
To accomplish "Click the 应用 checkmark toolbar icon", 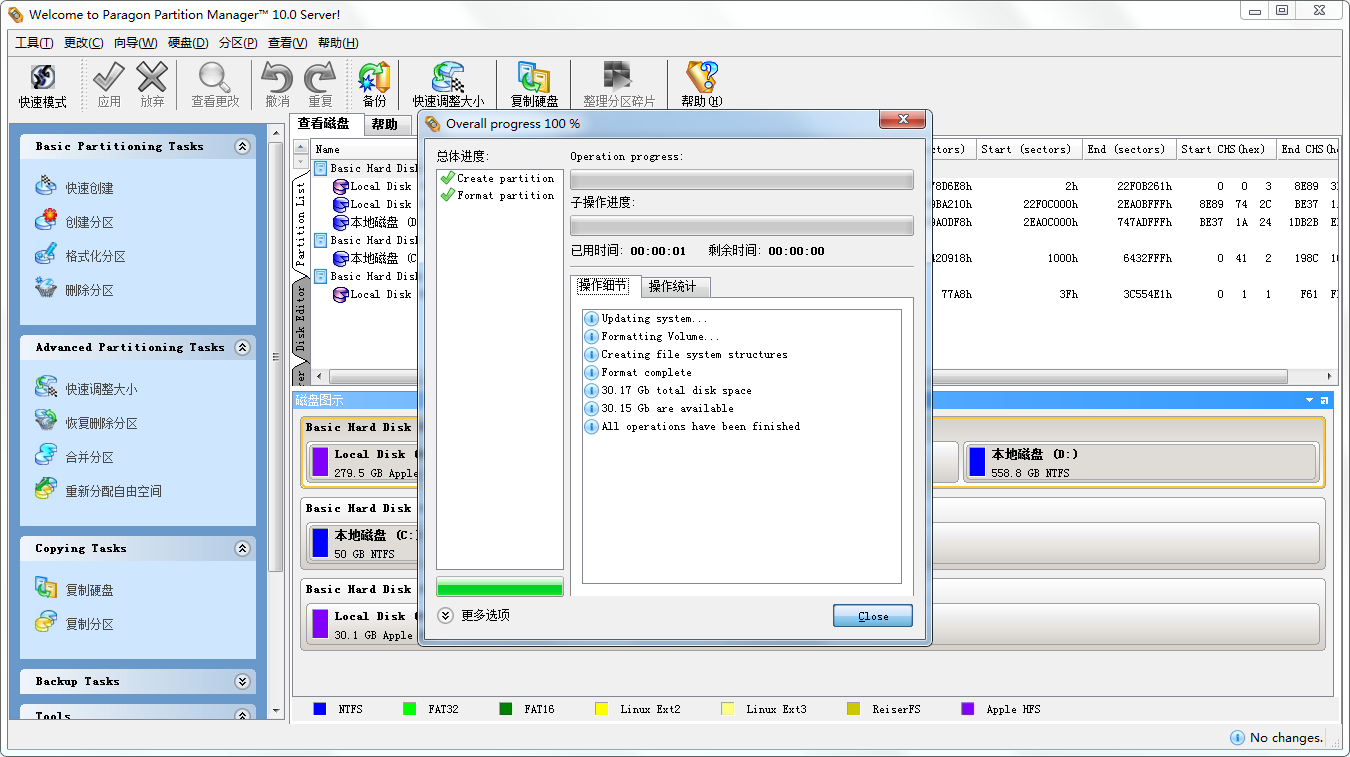I will 109,77.
